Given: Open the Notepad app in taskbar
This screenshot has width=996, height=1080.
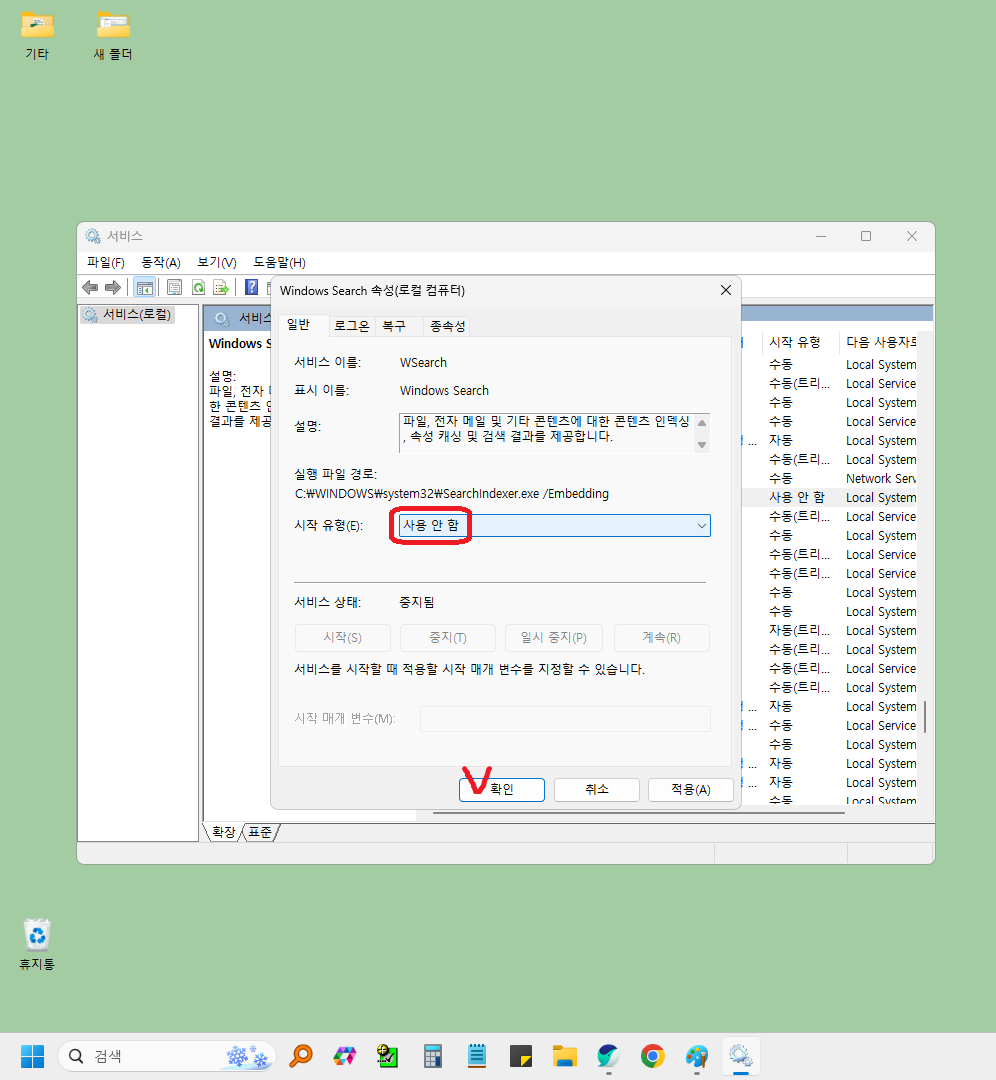Looking at the screenshot, I should pos(477,1056).
